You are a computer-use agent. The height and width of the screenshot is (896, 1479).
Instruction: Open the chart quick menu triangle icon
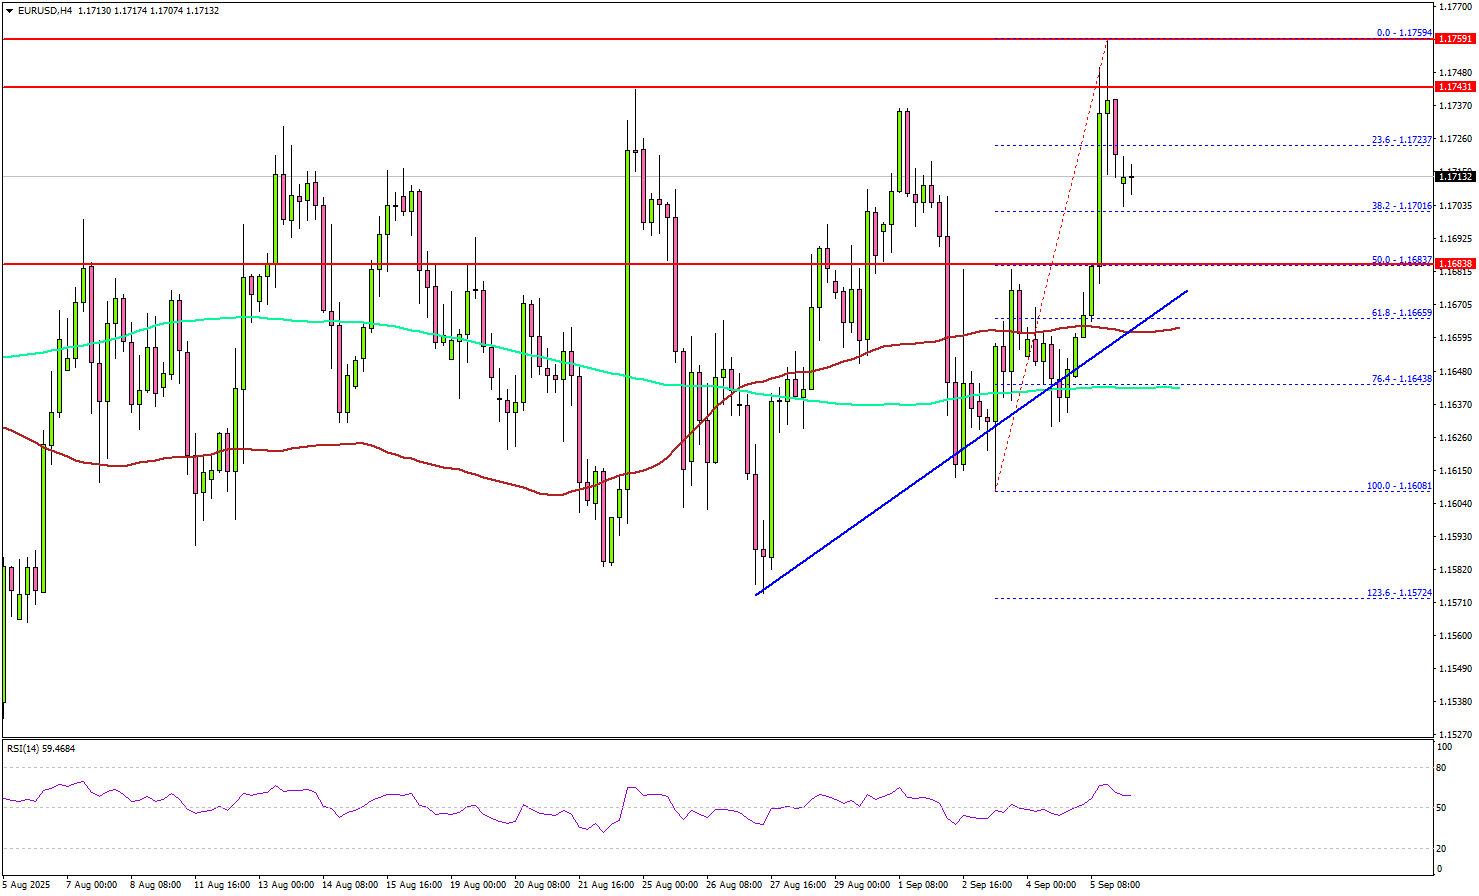point(10,10)
